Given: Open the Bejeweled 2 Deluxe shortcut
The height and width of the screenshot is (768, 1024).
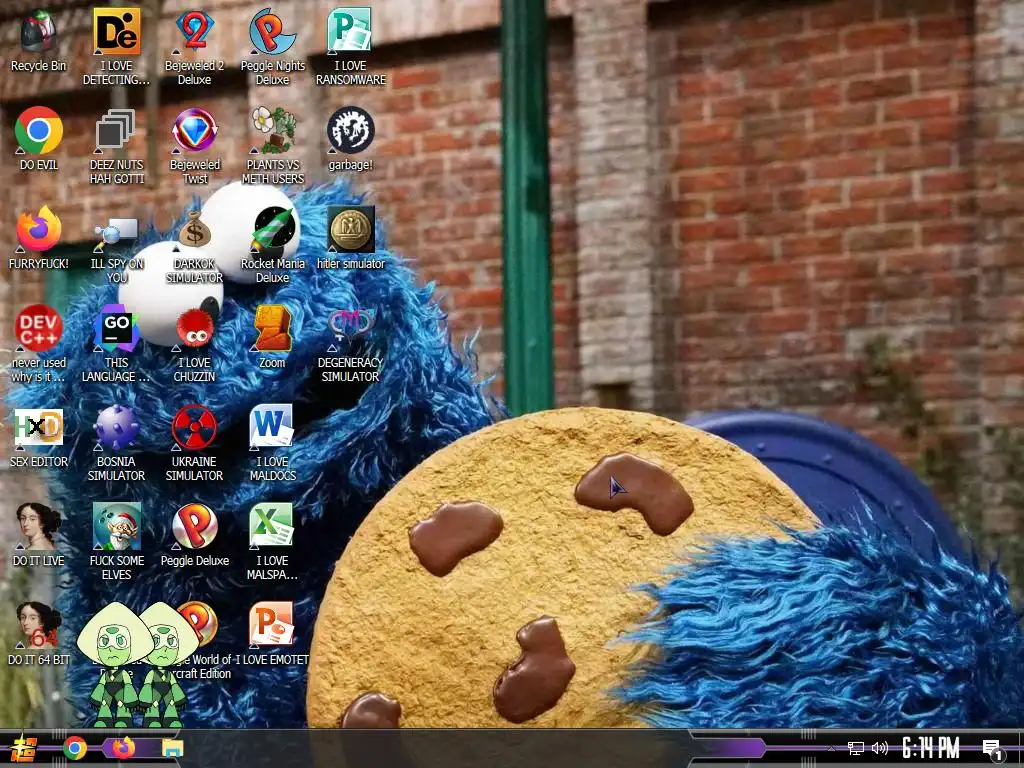Looking at the screenshot, I should click(x=195, y=47).
